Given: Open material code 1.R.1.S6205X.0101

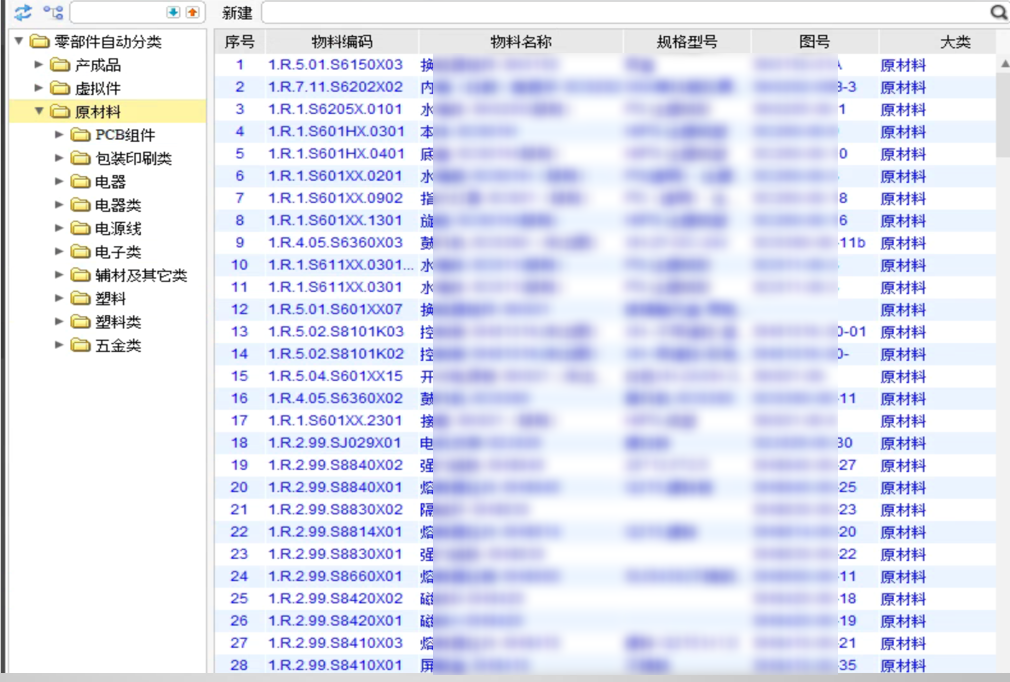Looking at the screenshot, I should pyautogui.click(x=335, y=109).
